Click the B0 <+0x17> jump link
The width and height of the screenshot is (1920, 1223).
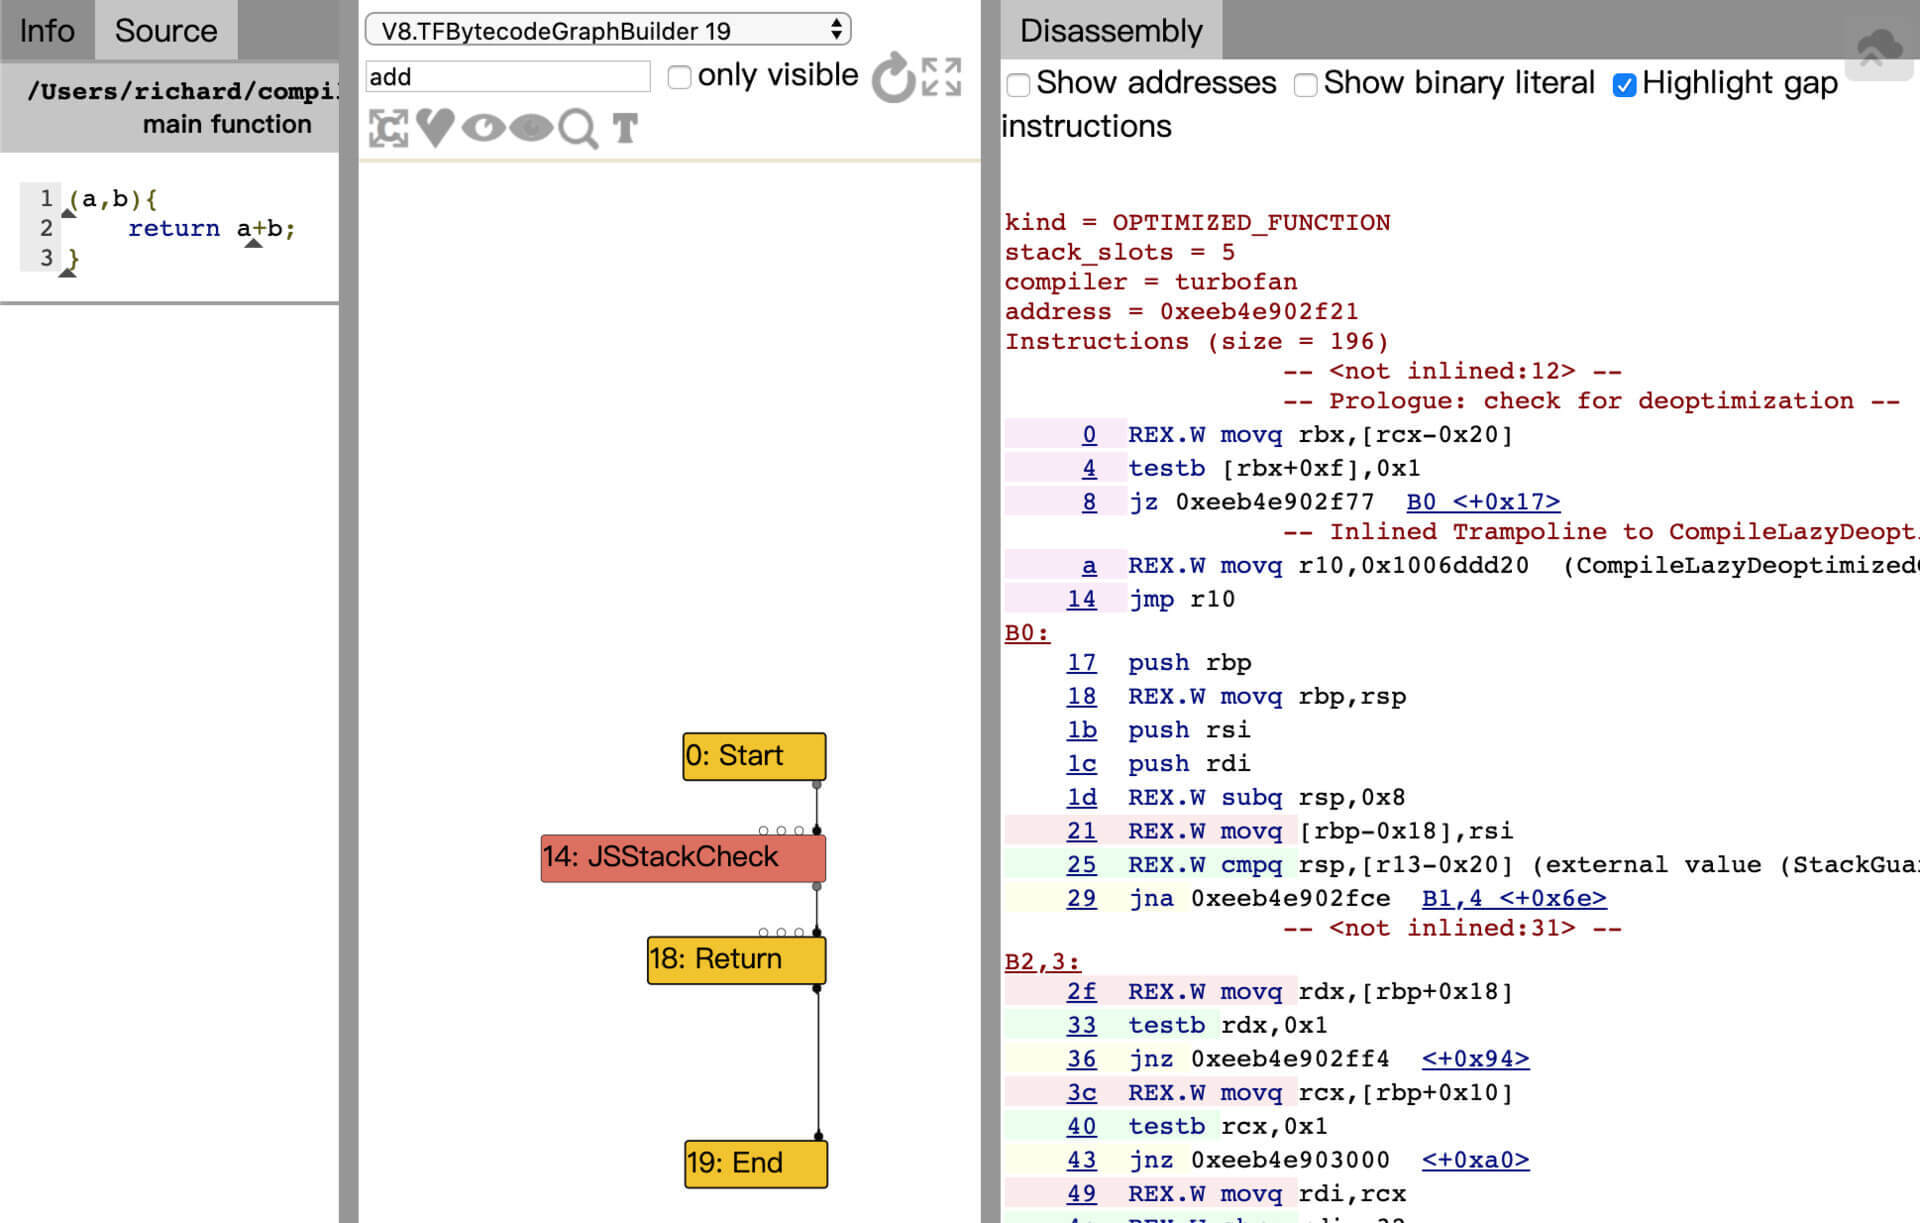pos(1482,502)
